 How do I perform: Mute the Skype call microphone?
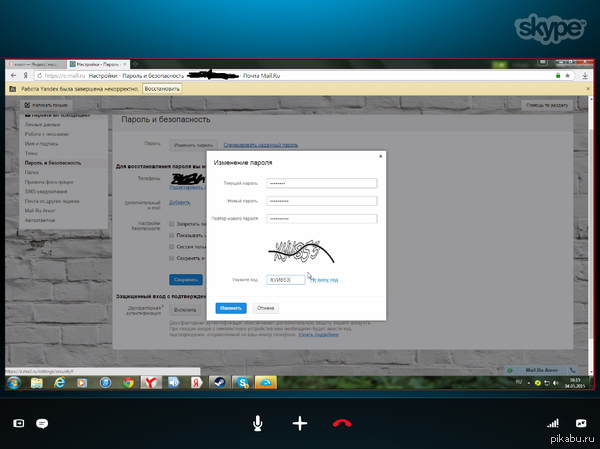point(258,423)
